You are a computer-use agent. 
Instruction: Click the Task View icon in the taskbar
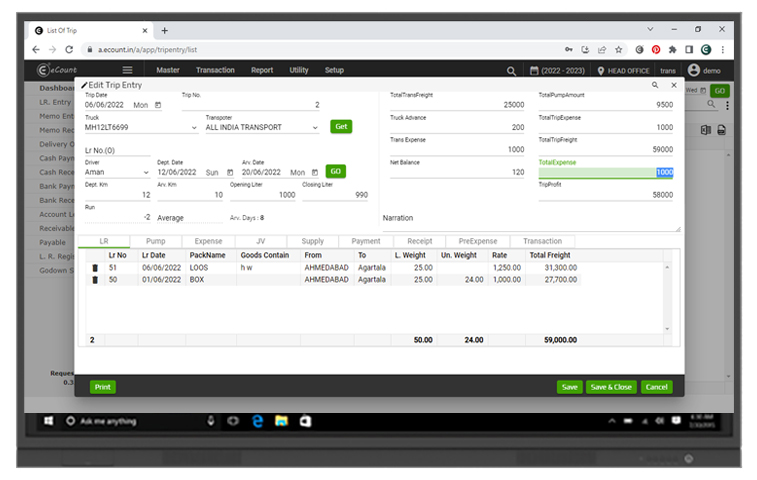(x=233, y=421)
